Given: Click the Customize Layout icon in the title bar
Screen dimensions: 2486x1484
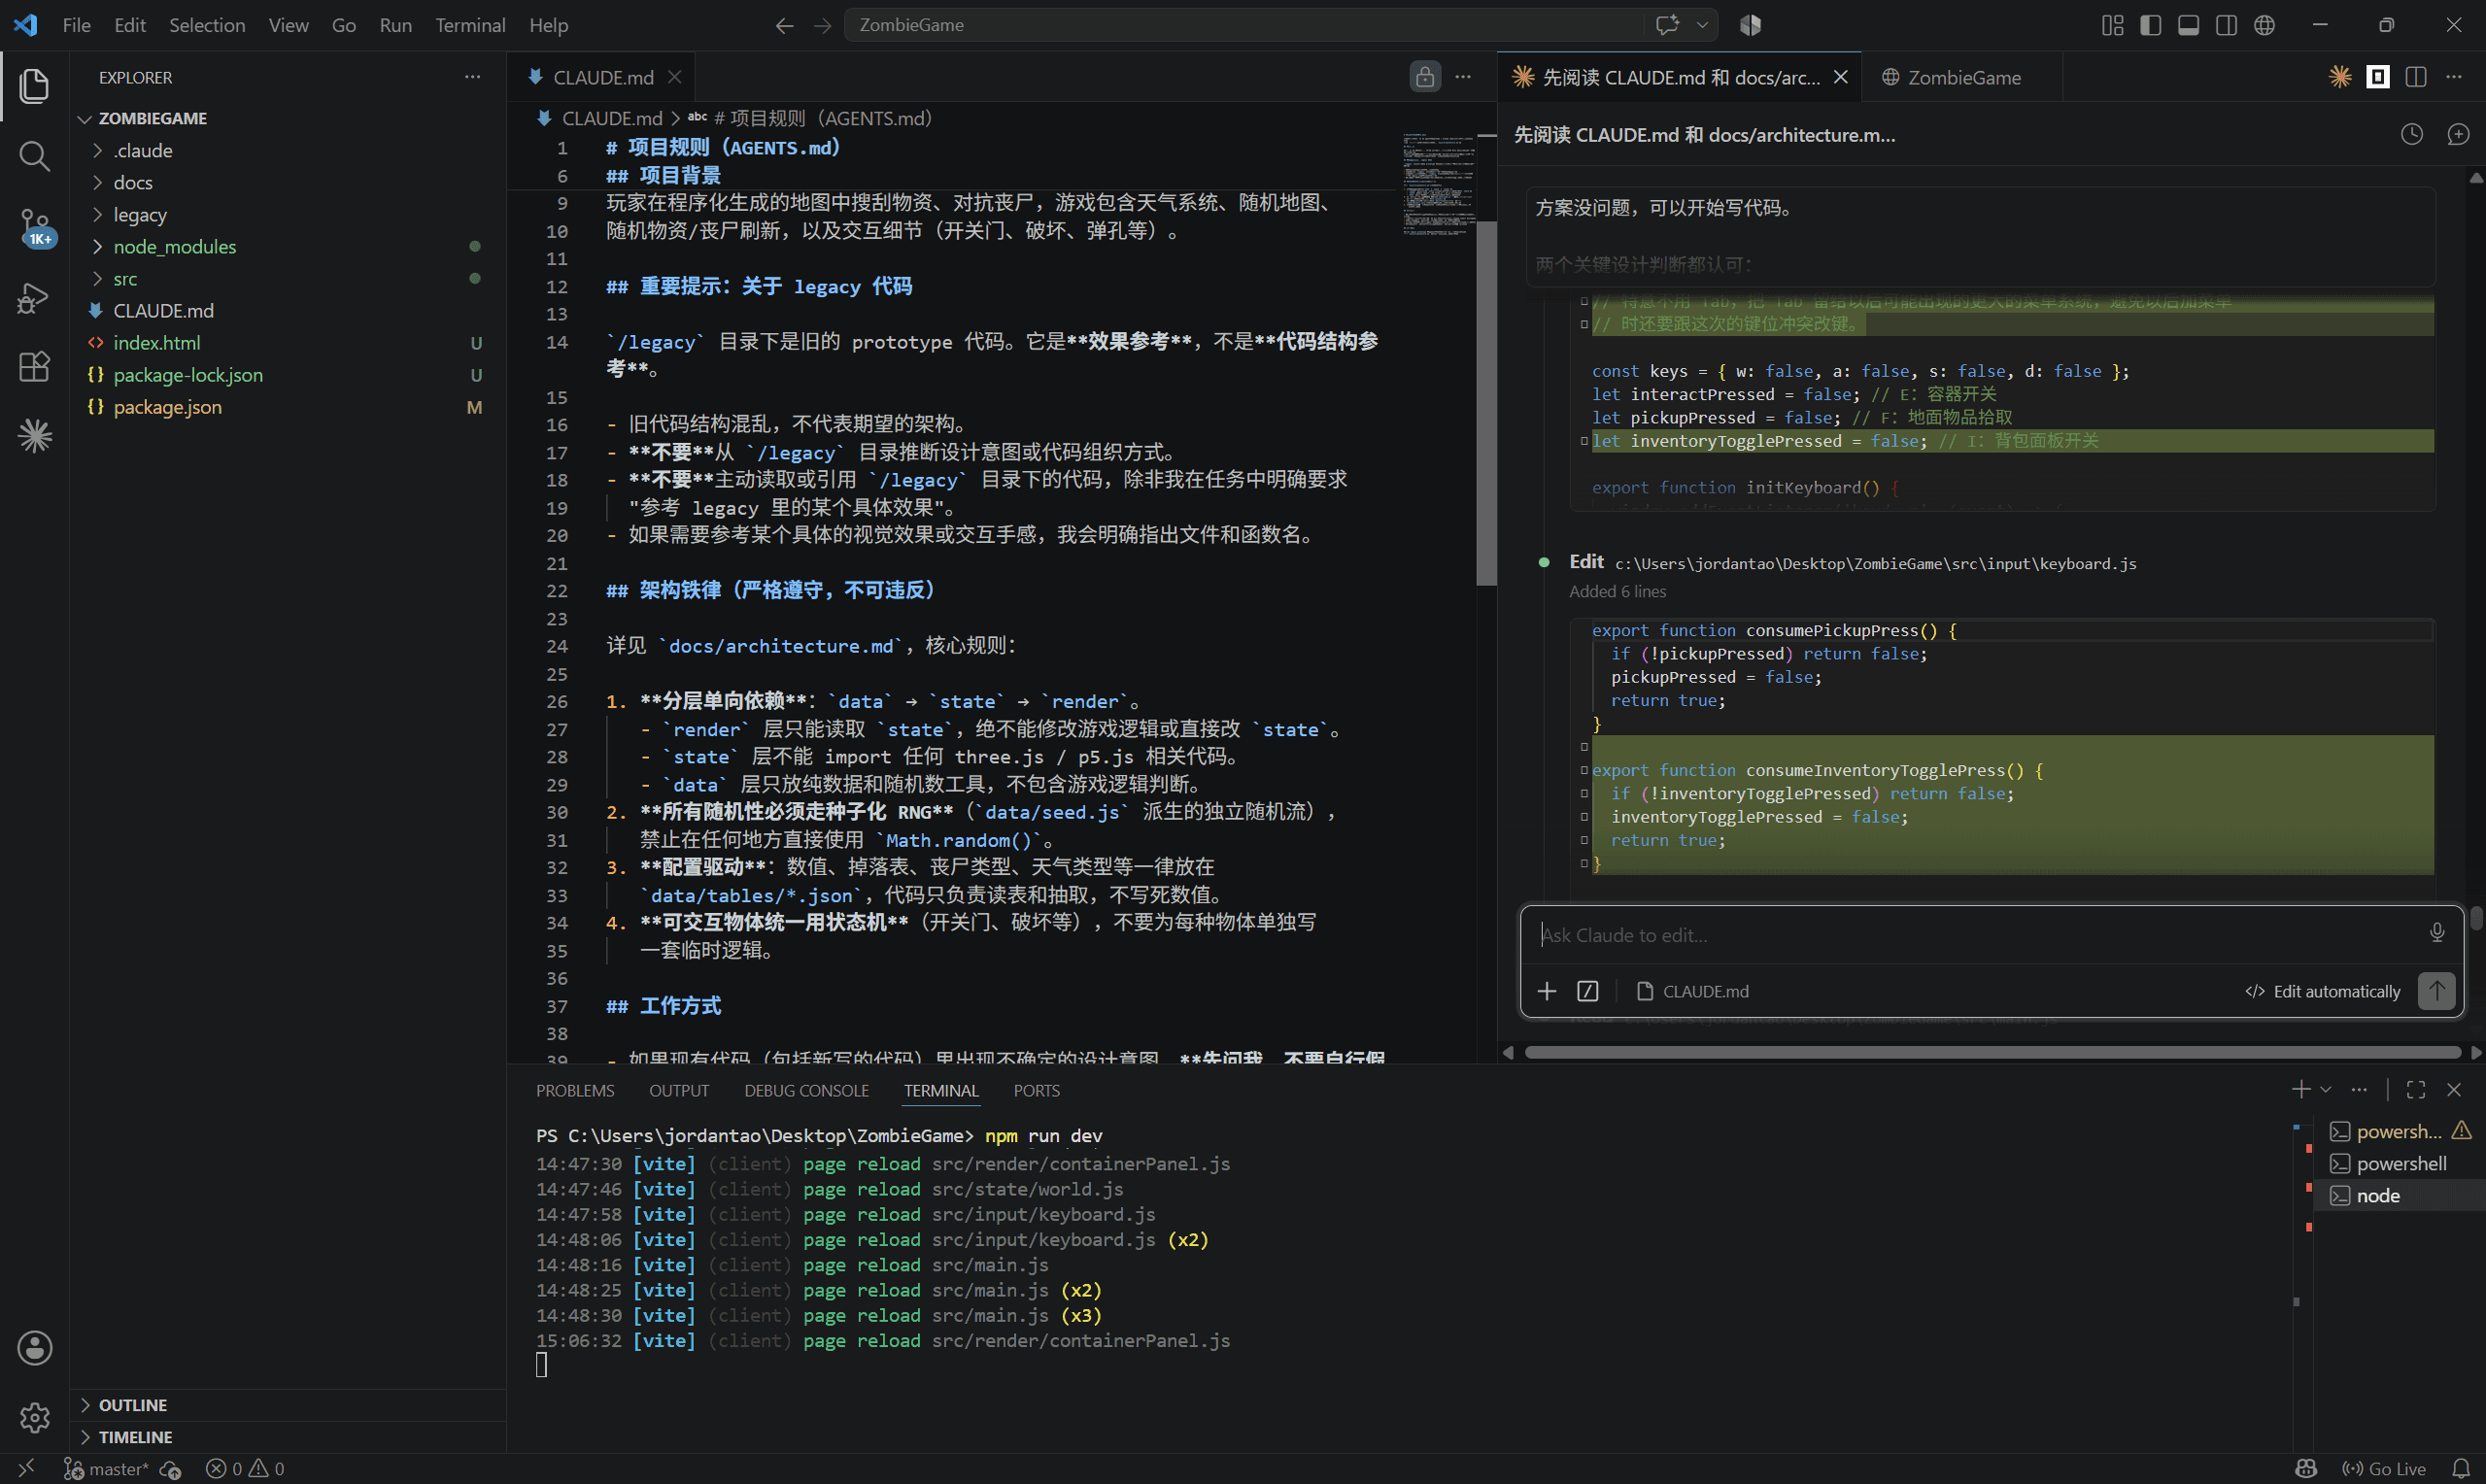Looking at the screenshot, I should pyautogui.click(x=2112, y=25).
